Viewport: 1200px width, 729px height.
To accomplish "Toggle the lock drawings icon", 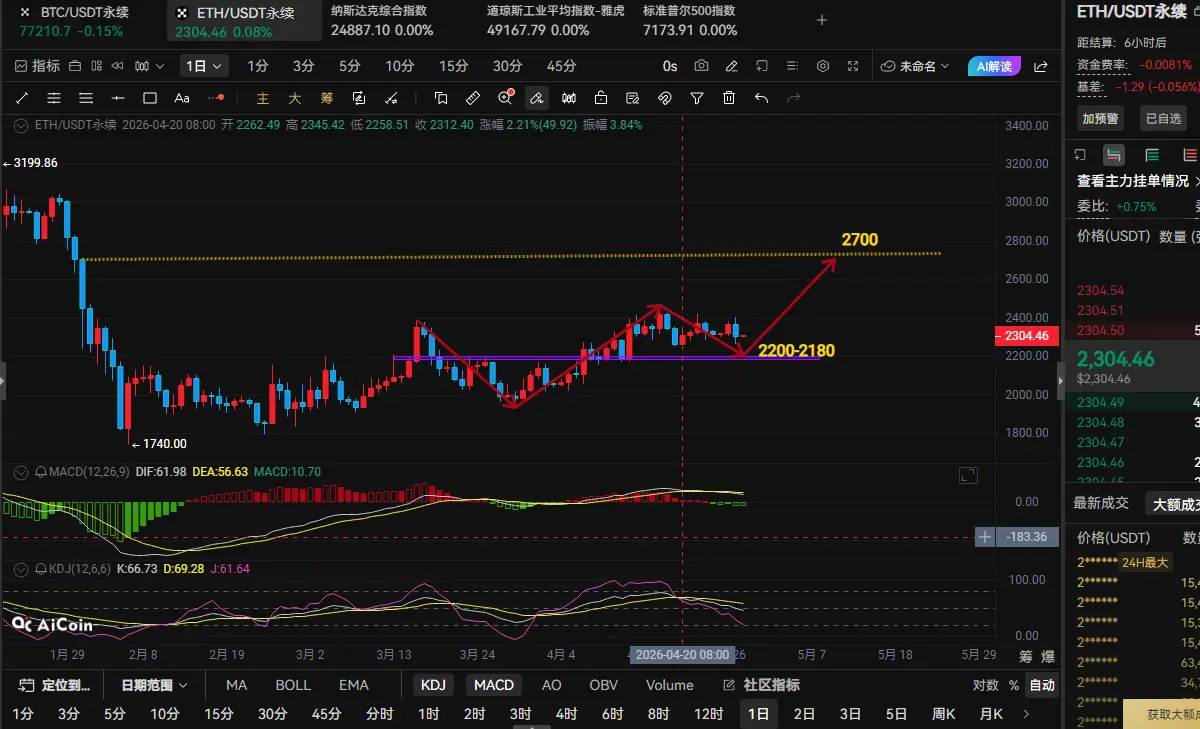I will coord(601,98).
